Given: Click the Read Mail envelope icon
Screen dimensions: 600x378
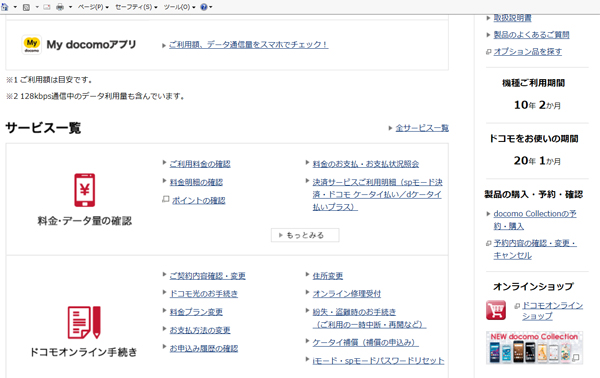Looking at the screenshot, I should [47, 7].
